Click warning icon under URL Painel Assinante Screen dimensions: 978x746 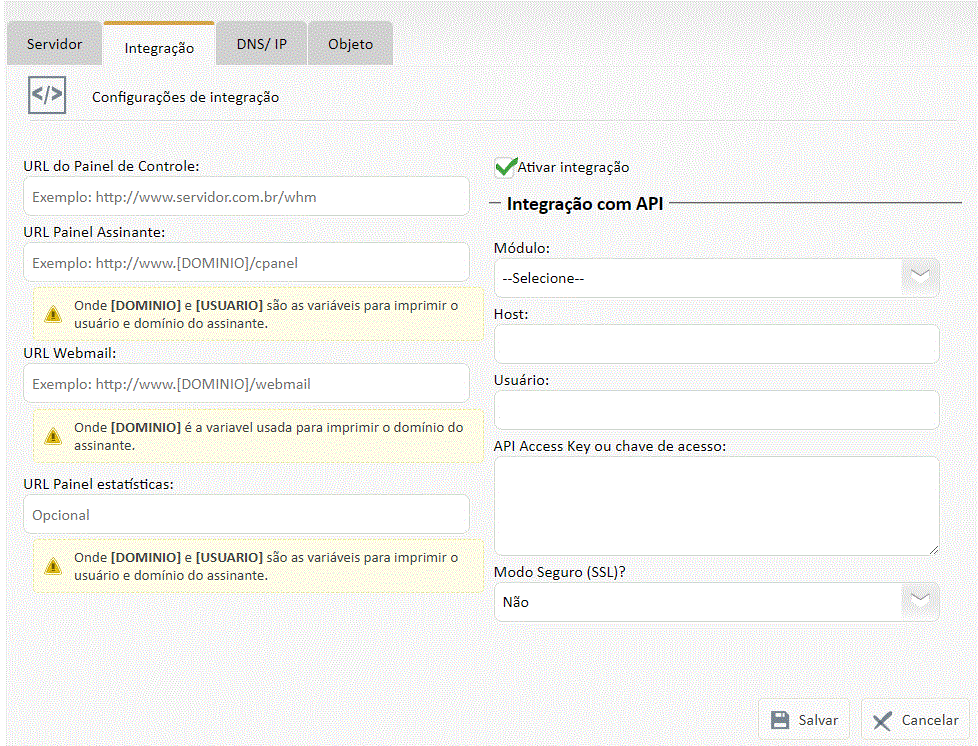52,314
